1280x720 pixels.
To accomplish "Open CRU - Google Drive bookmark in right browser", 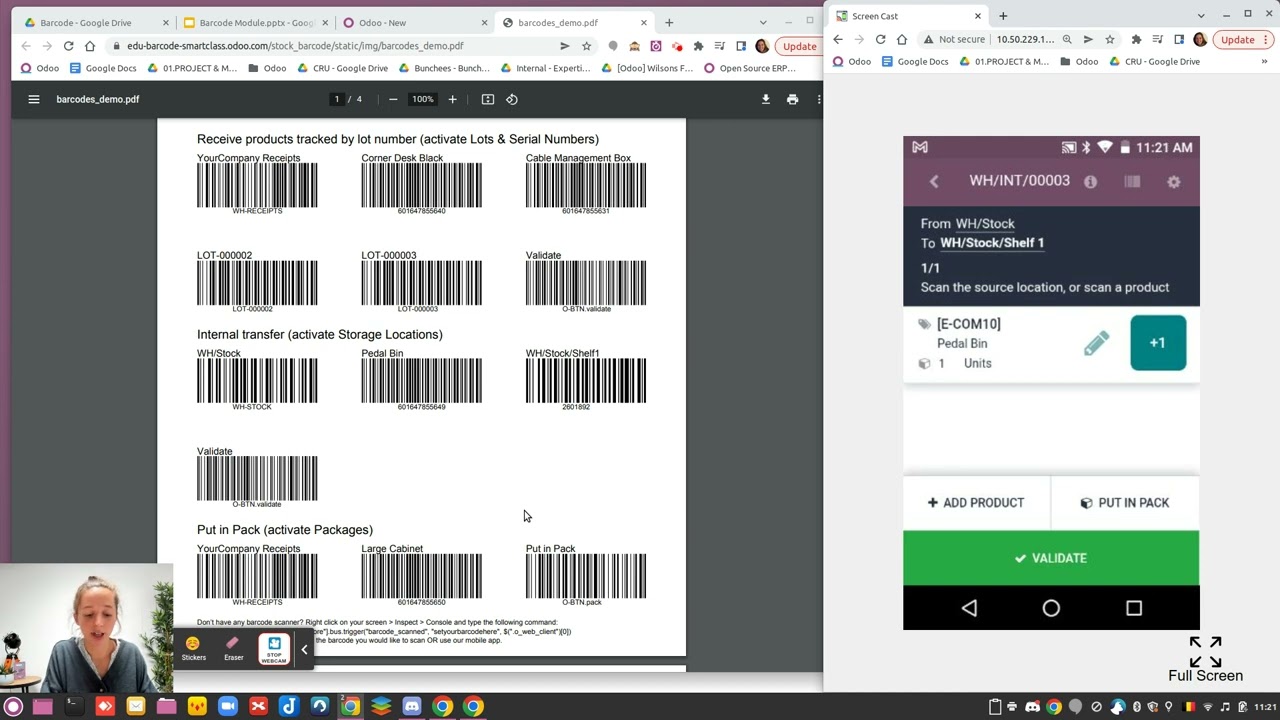I will (1153, 62).
